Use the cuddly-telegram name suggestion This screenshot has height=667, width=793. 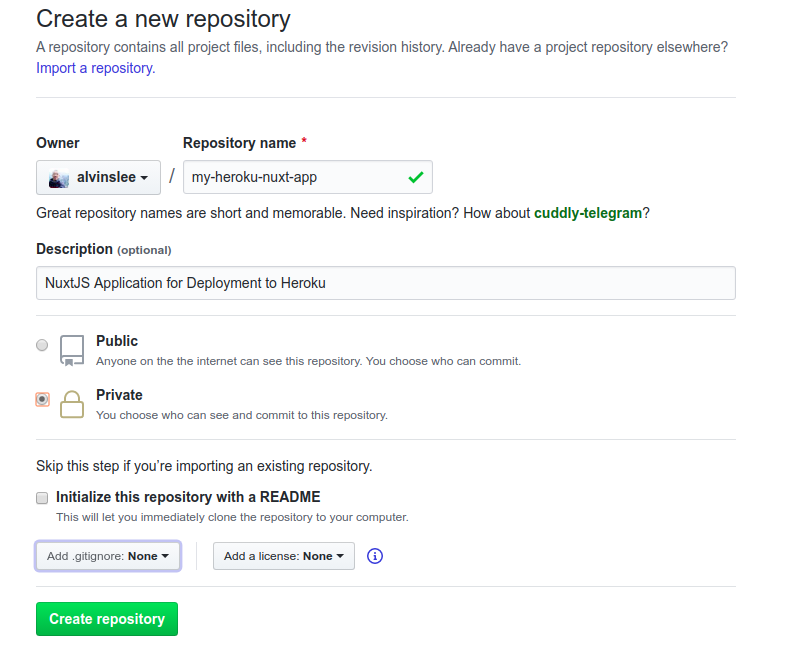588,213
